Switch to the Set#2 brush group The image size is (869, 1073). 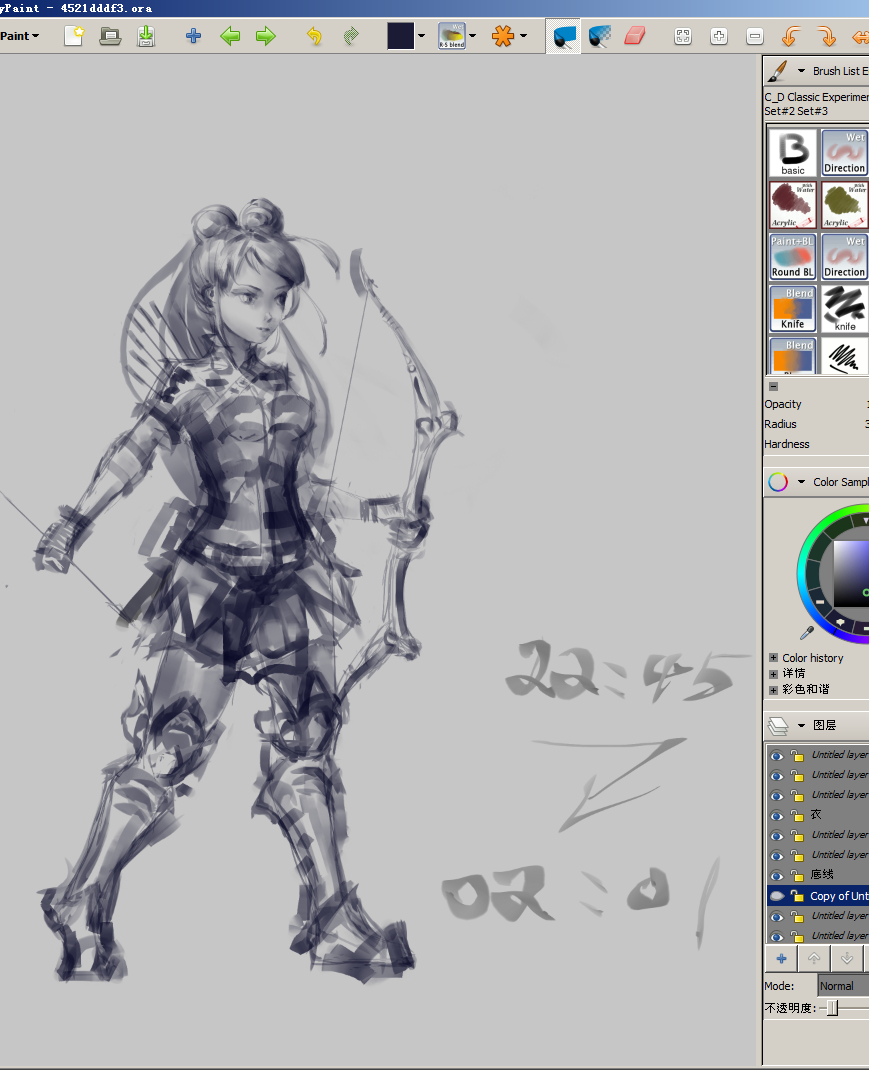[x=779, y=111]
